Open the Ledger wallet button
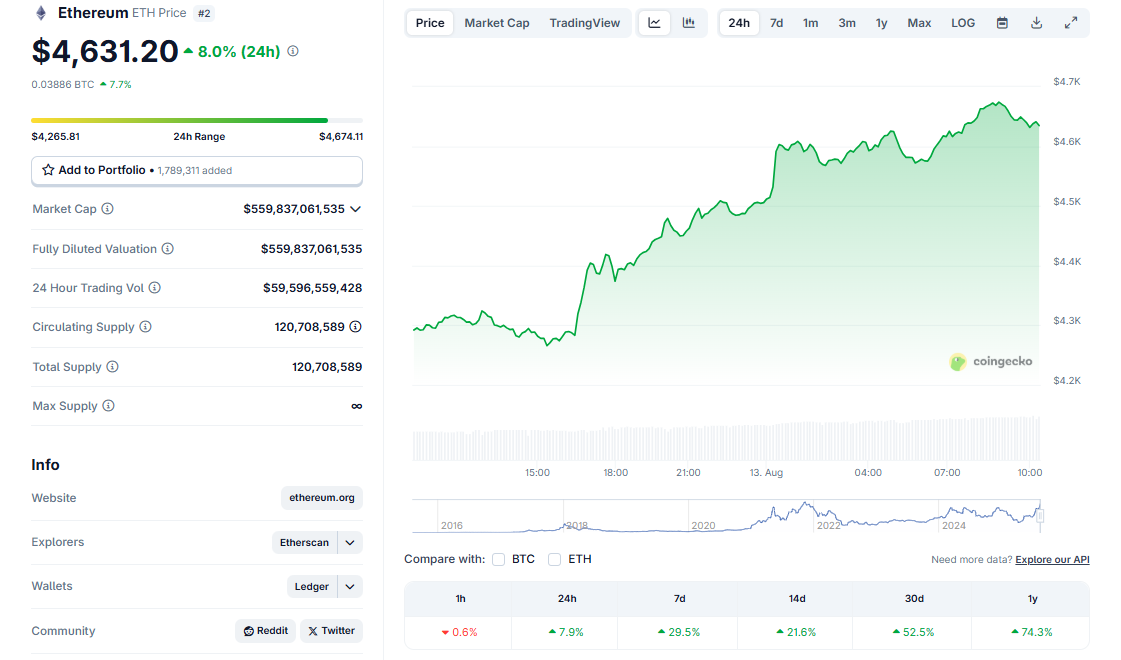The height and width of the screenshot is (660, 1121). pos(312,586)
